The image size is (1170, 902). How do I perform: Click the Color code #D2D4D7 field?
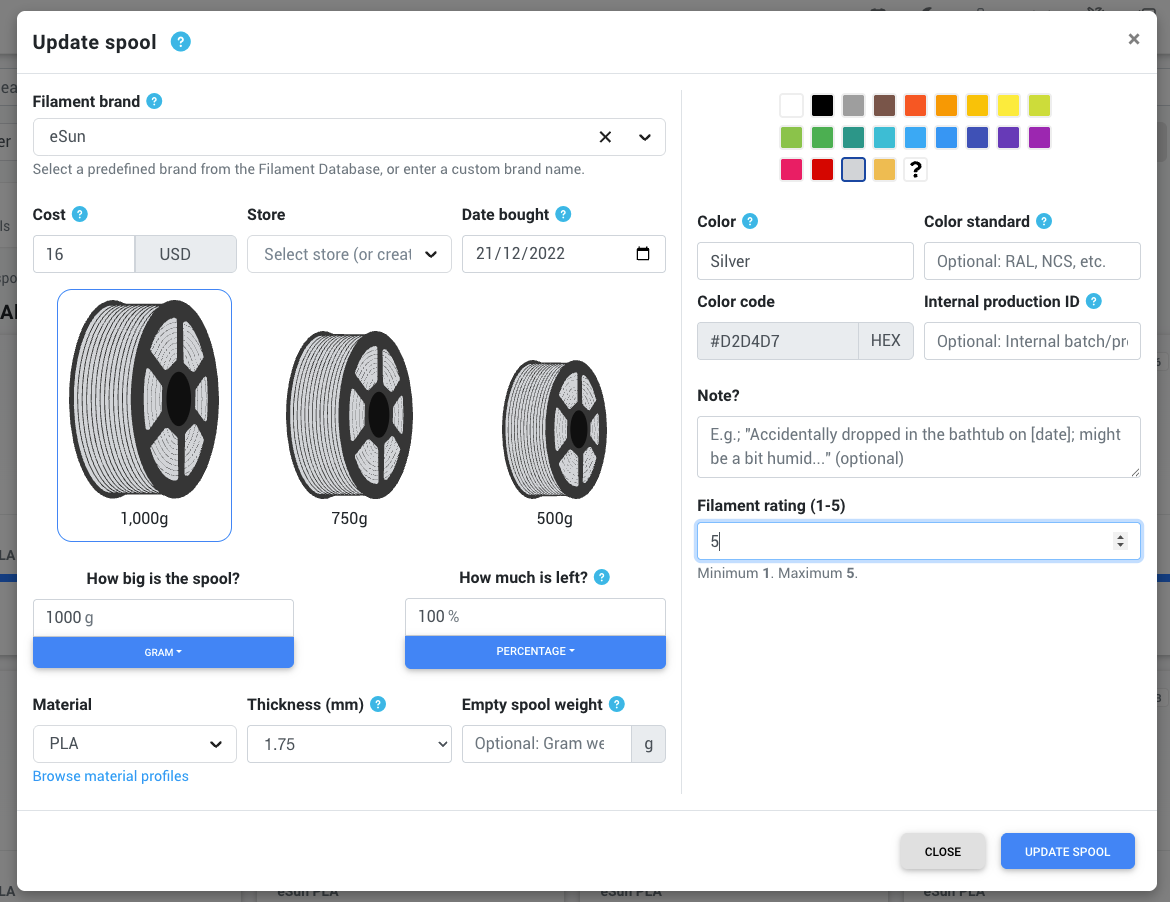point(778,341)
